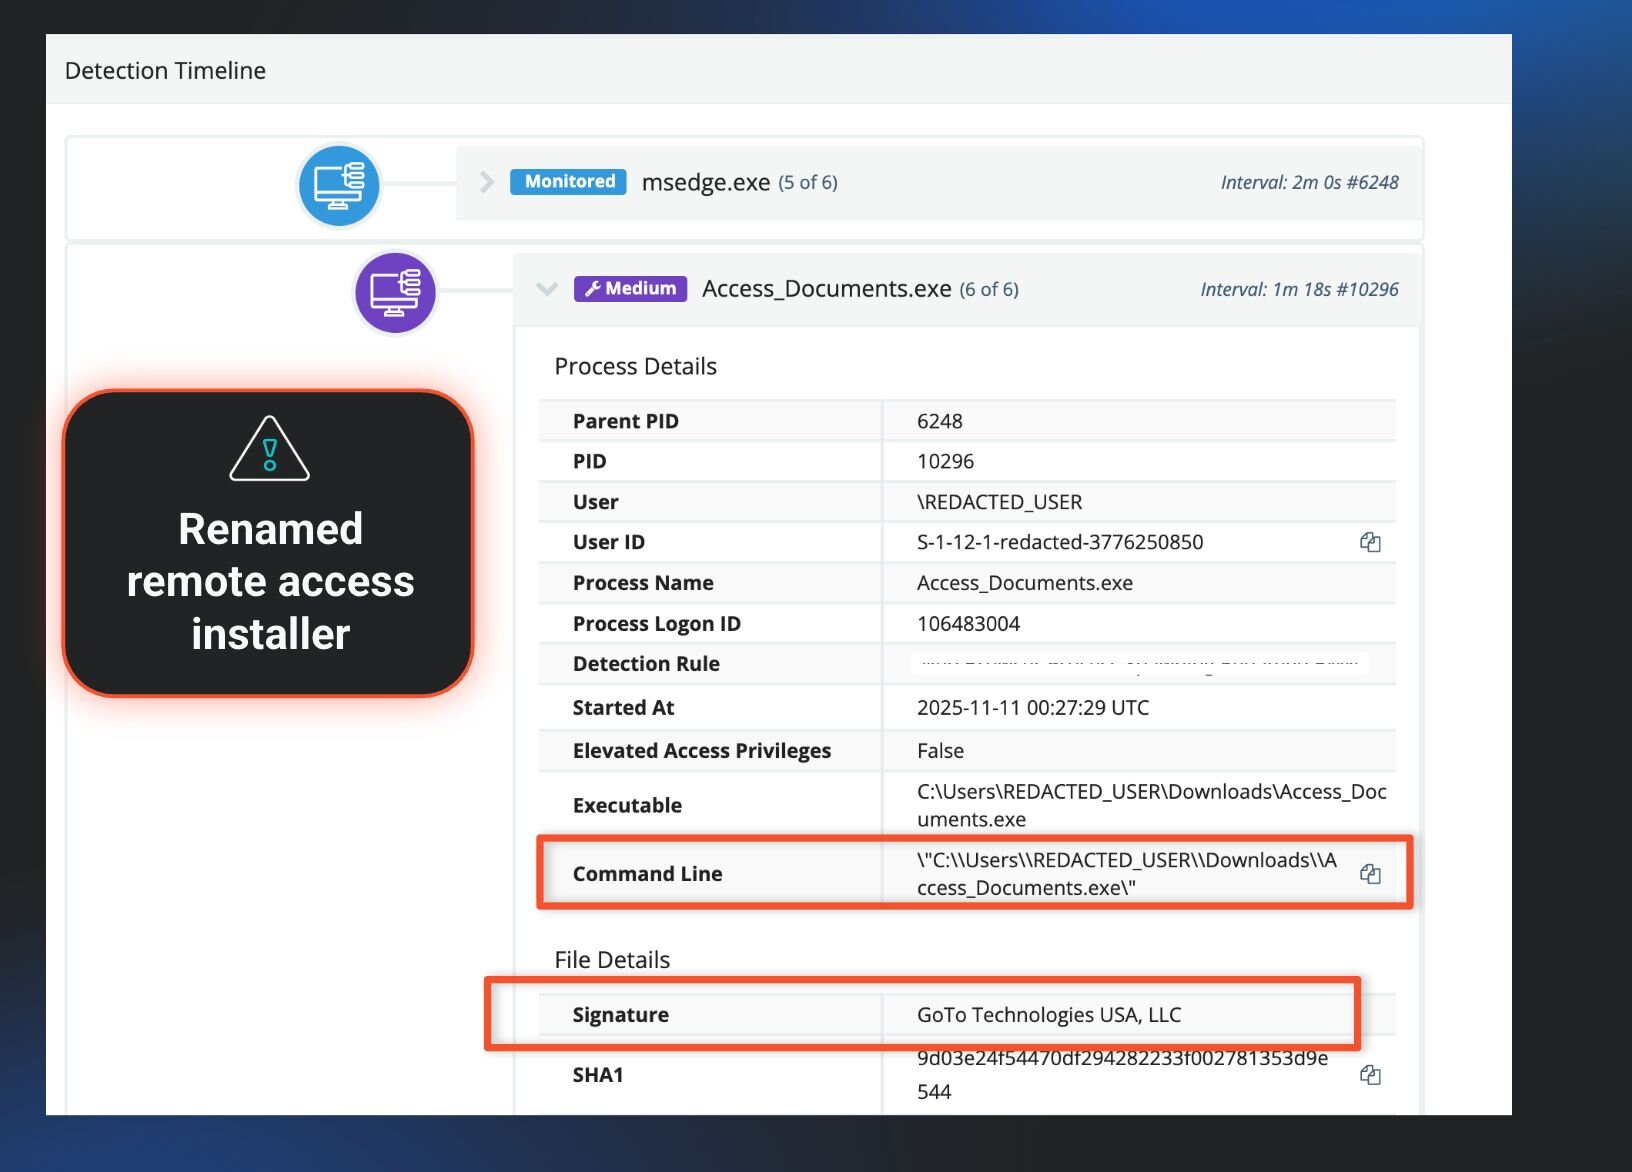The image size is (1632, 1172).
Task: Expand the msedge.exe timeline entry
Action: pos(487,182)
